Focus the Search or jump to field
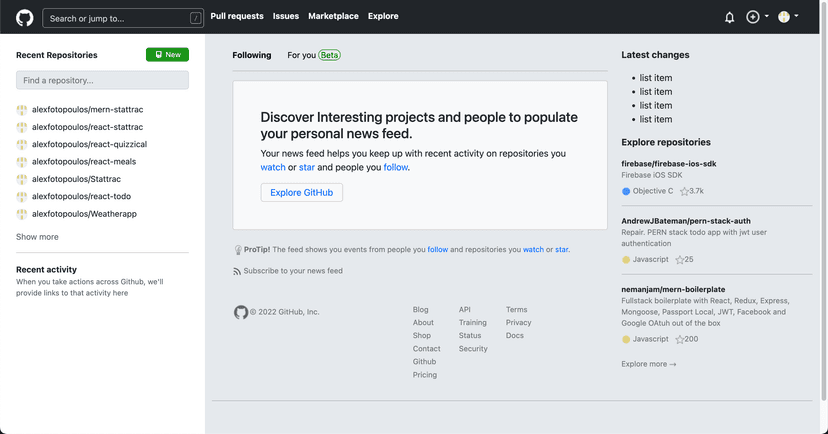Viewport: 828px width, 434px height. click(123, 18)
